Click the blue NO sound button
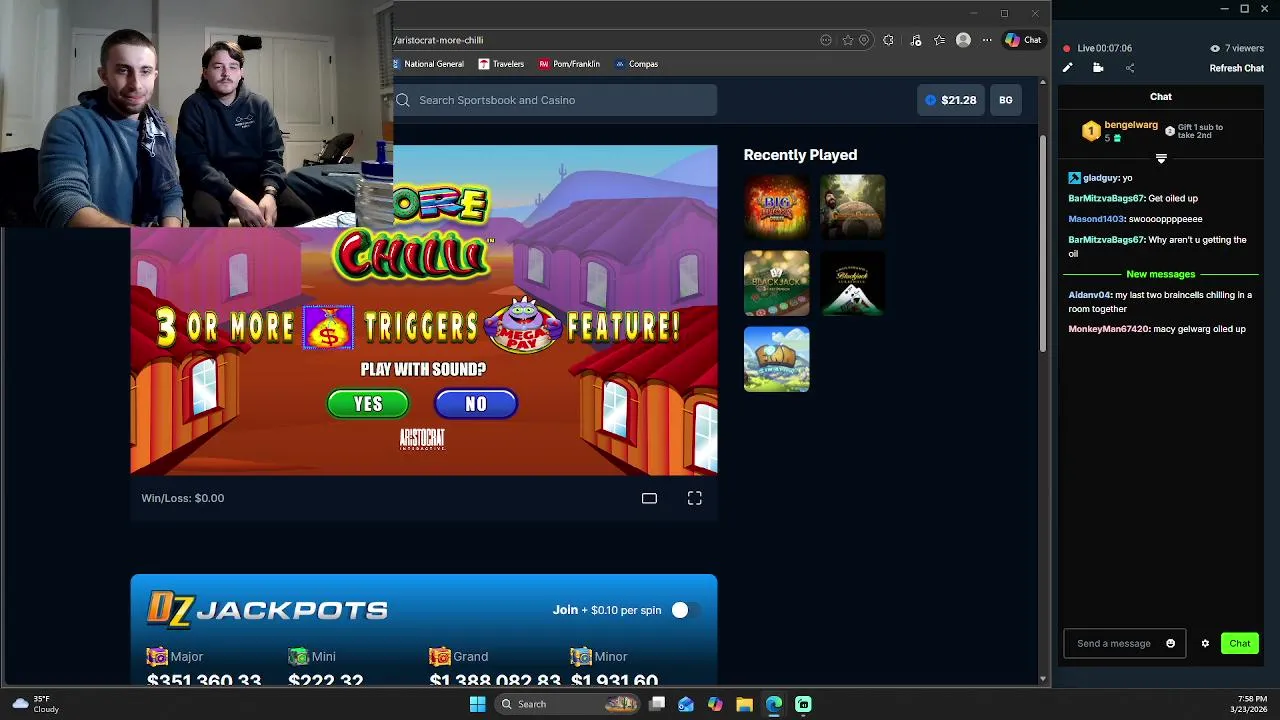Screen dimensions: 1280x720 click(476, 404)
